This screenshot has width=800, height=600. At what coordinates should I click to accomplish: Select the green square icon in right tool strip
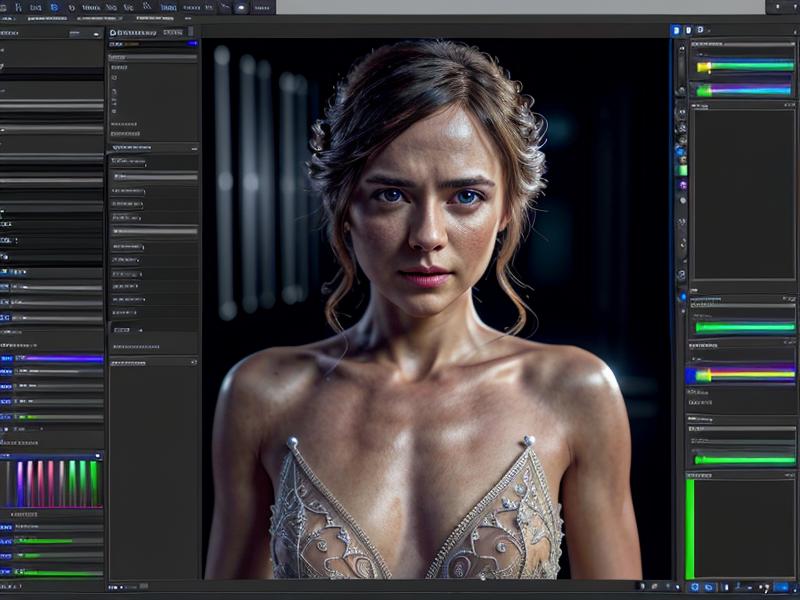(x=682, y=170)
